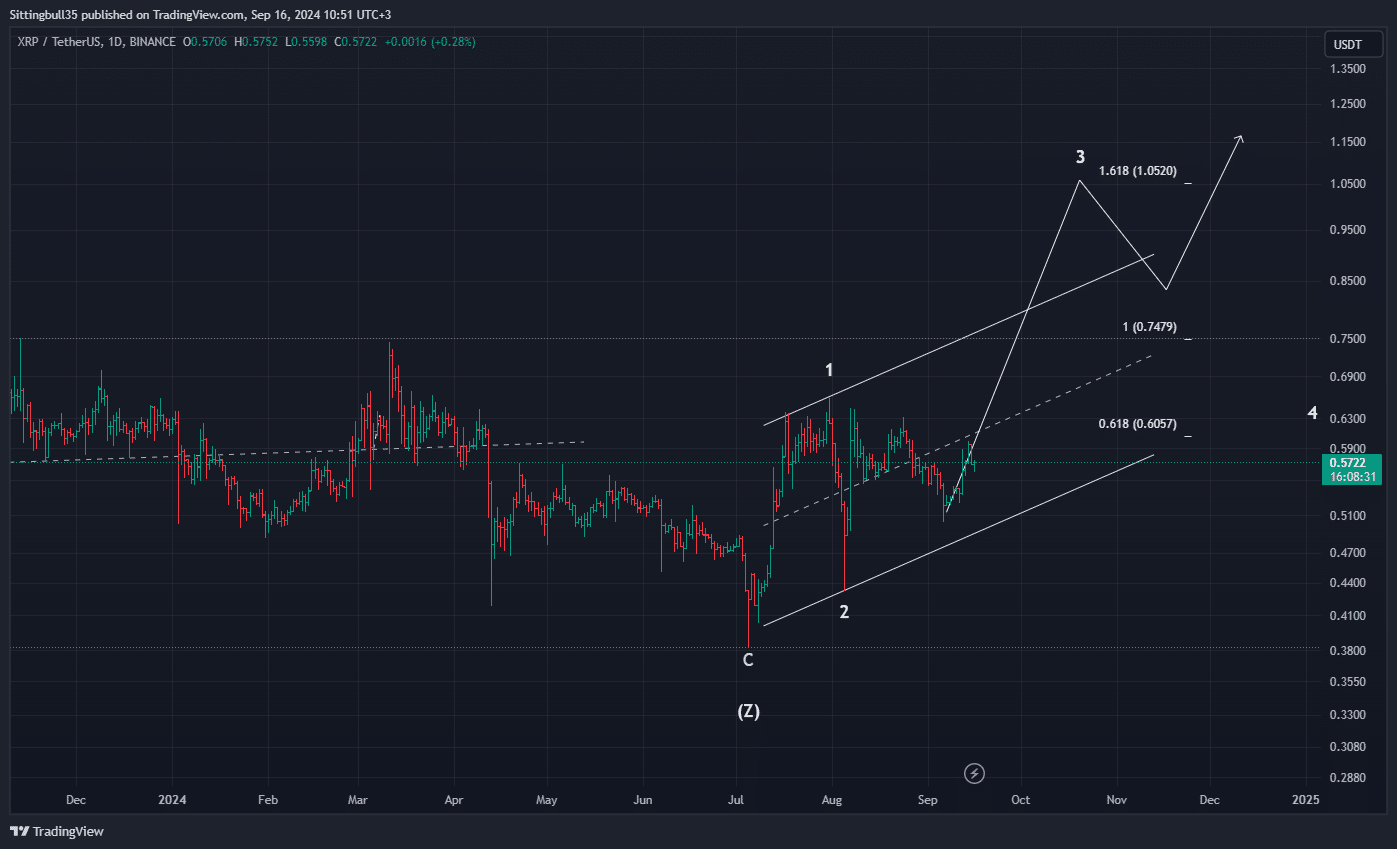Image resolution: width=1397 pixels, height=849 pixels.
Task: Click the change value +0.0016 (+0.28%)
Action: pyautogui.click(x=431, y=42)
